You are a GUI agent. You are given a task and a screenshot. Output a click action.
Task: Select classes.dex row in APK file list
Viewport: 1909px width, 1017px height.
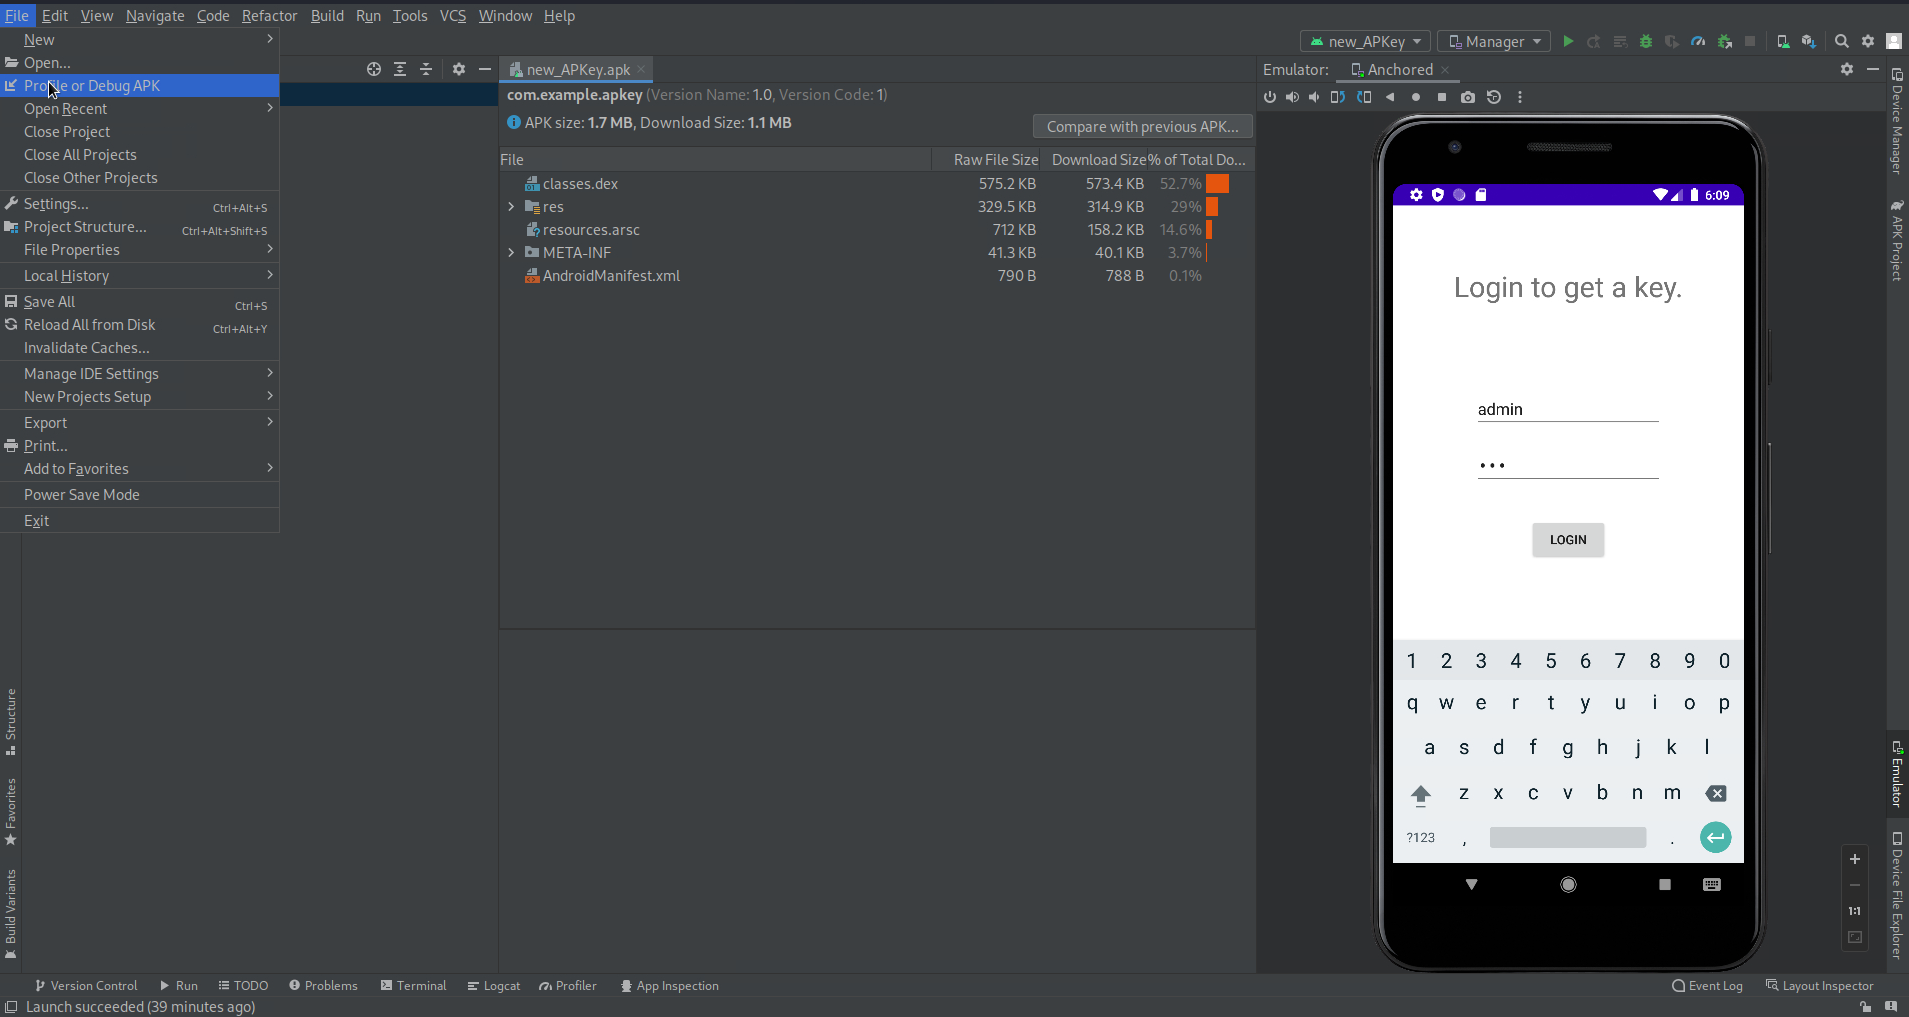pos(876,184)
